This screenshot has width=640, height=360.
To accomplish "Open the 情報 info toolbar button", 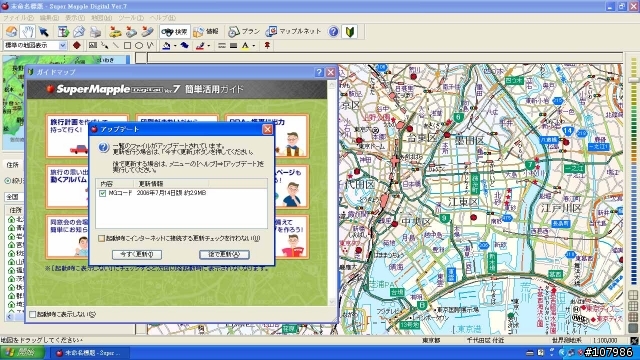I will 206,31.
